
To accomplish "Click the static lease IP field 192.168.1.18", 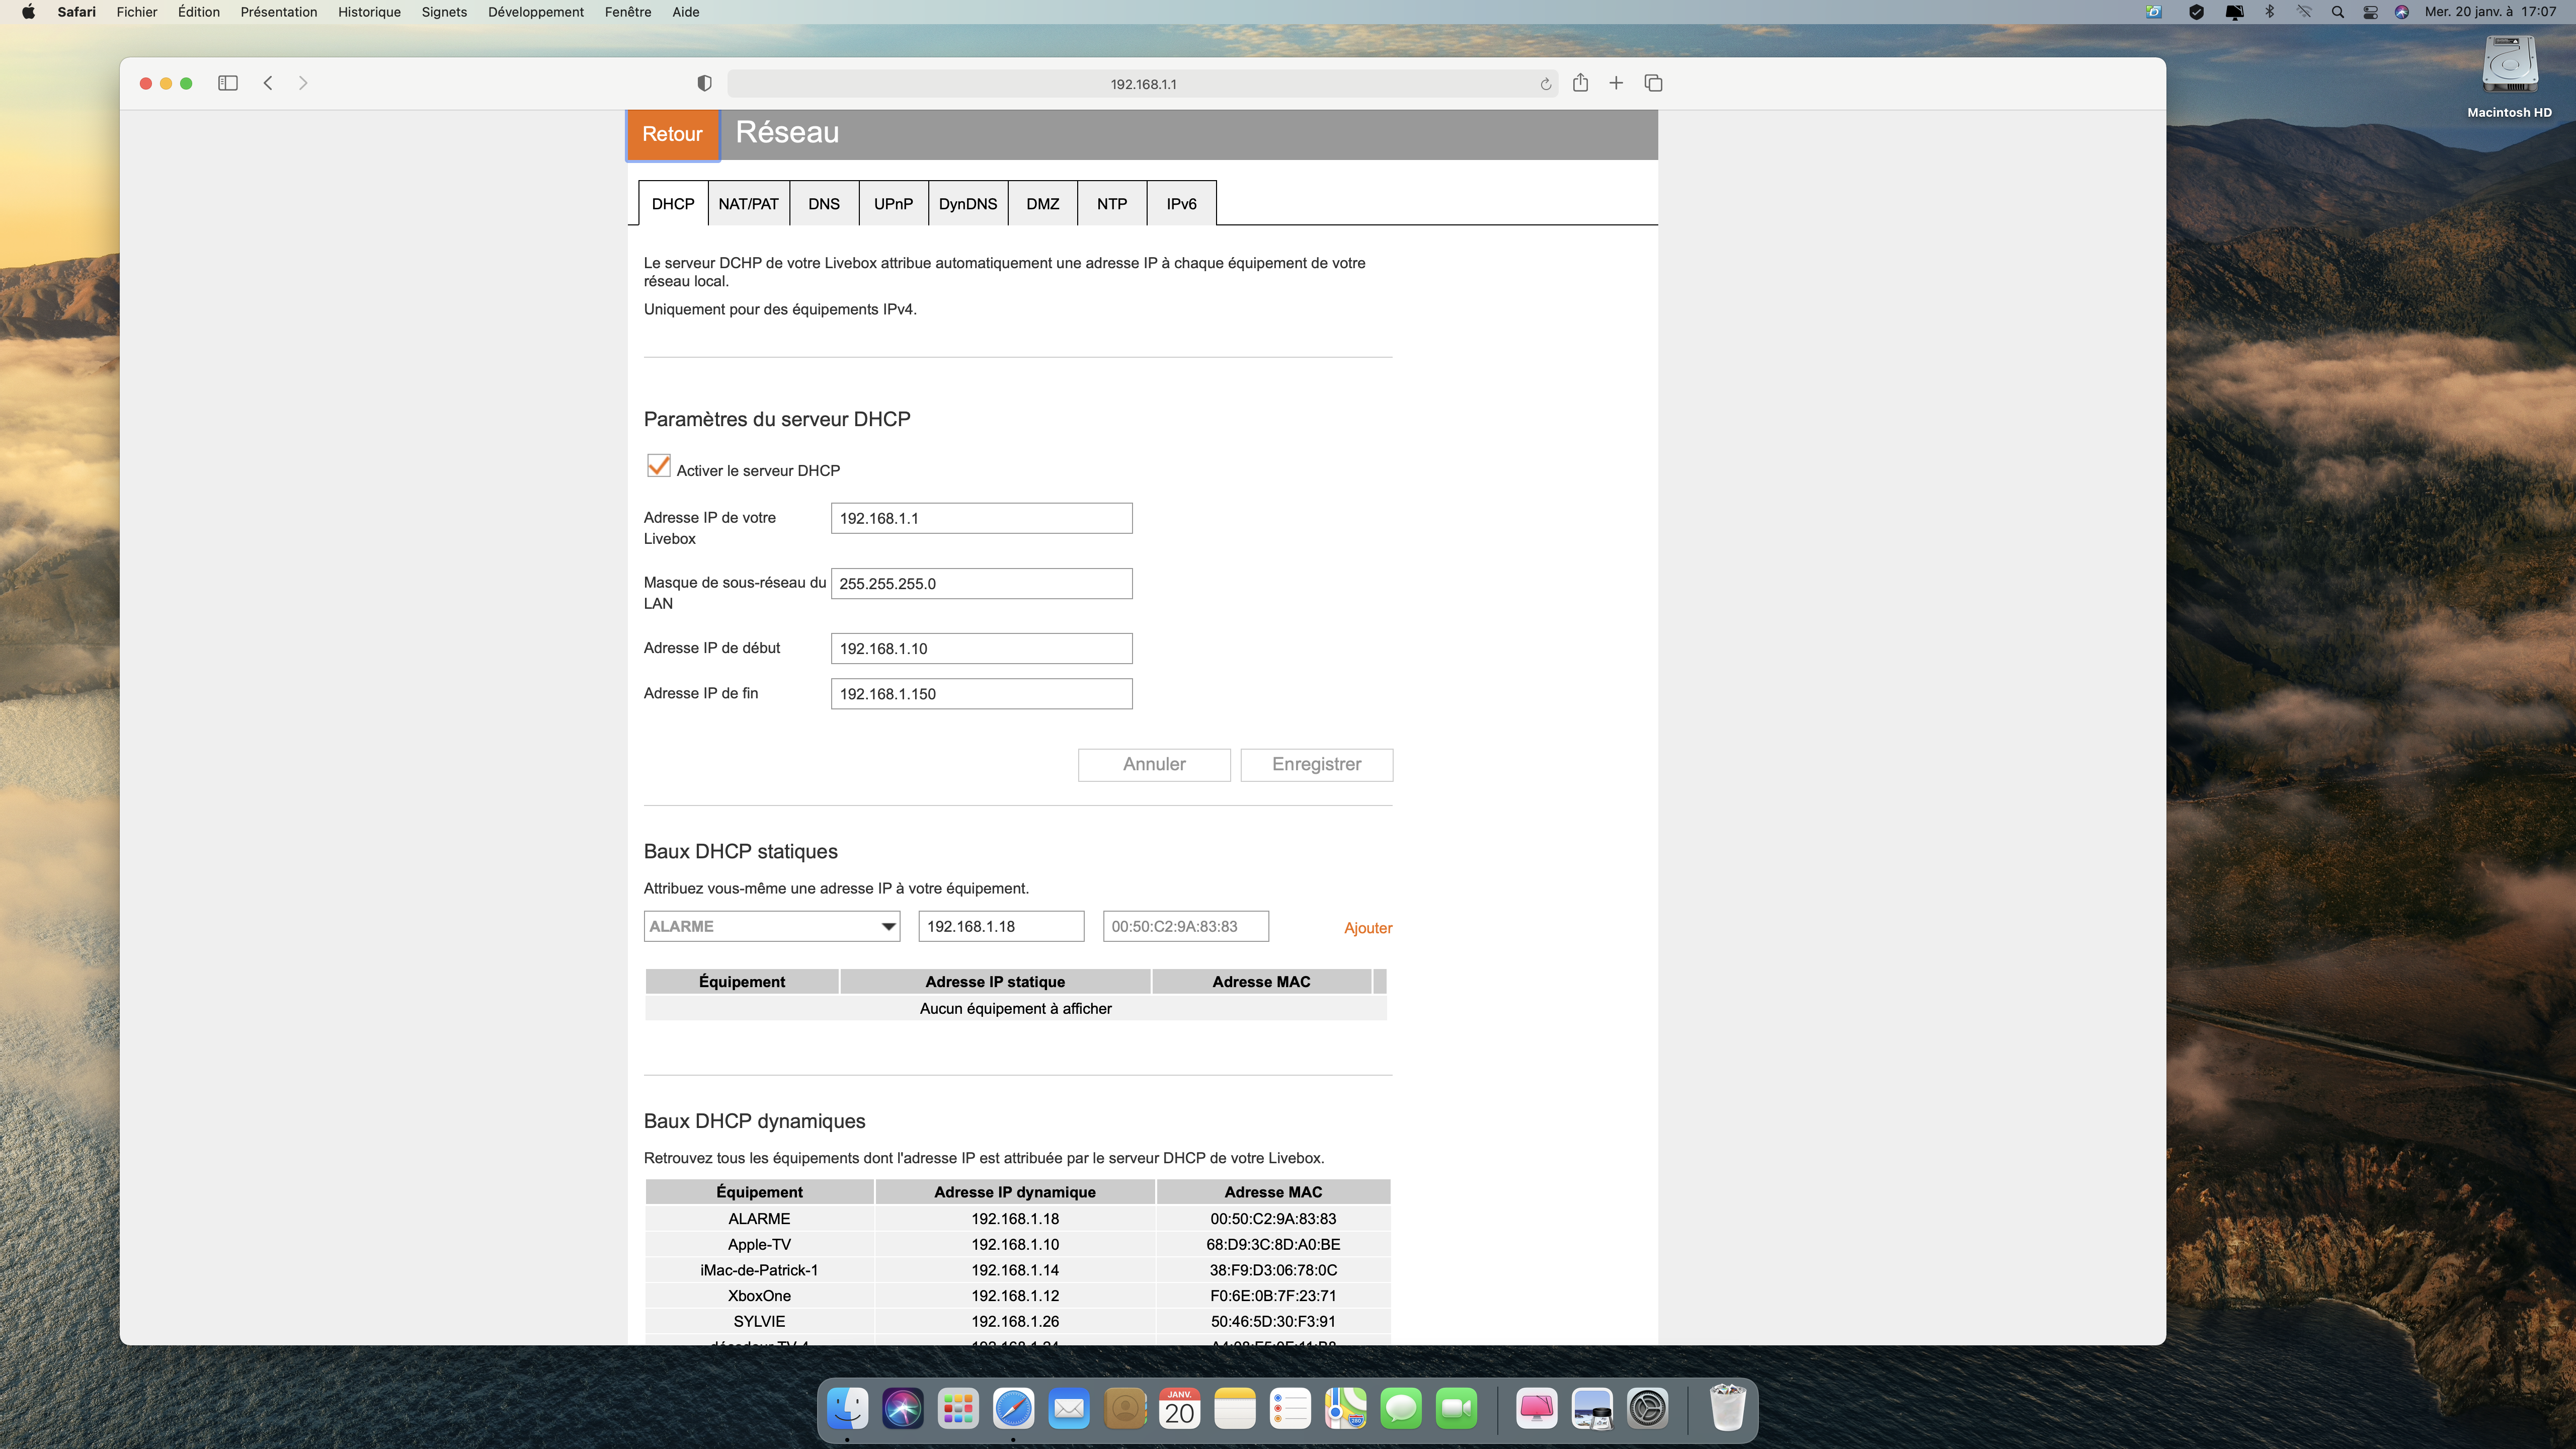I will pyautogui.click(x=1001, y=926).
